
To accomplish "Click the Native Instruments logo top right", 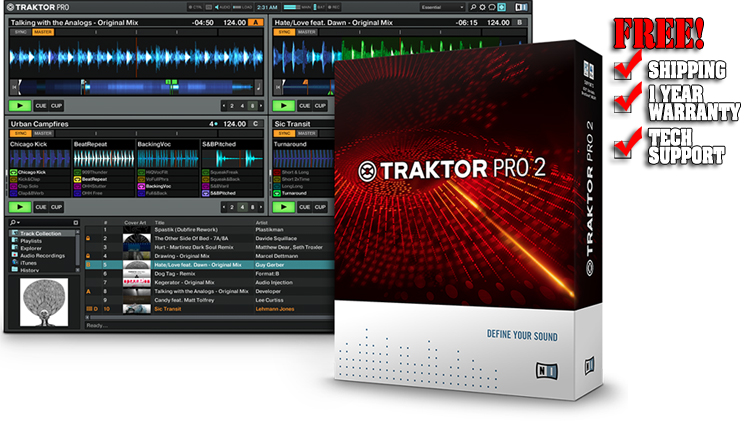I will pyautogui.click(x=521, y=7).
